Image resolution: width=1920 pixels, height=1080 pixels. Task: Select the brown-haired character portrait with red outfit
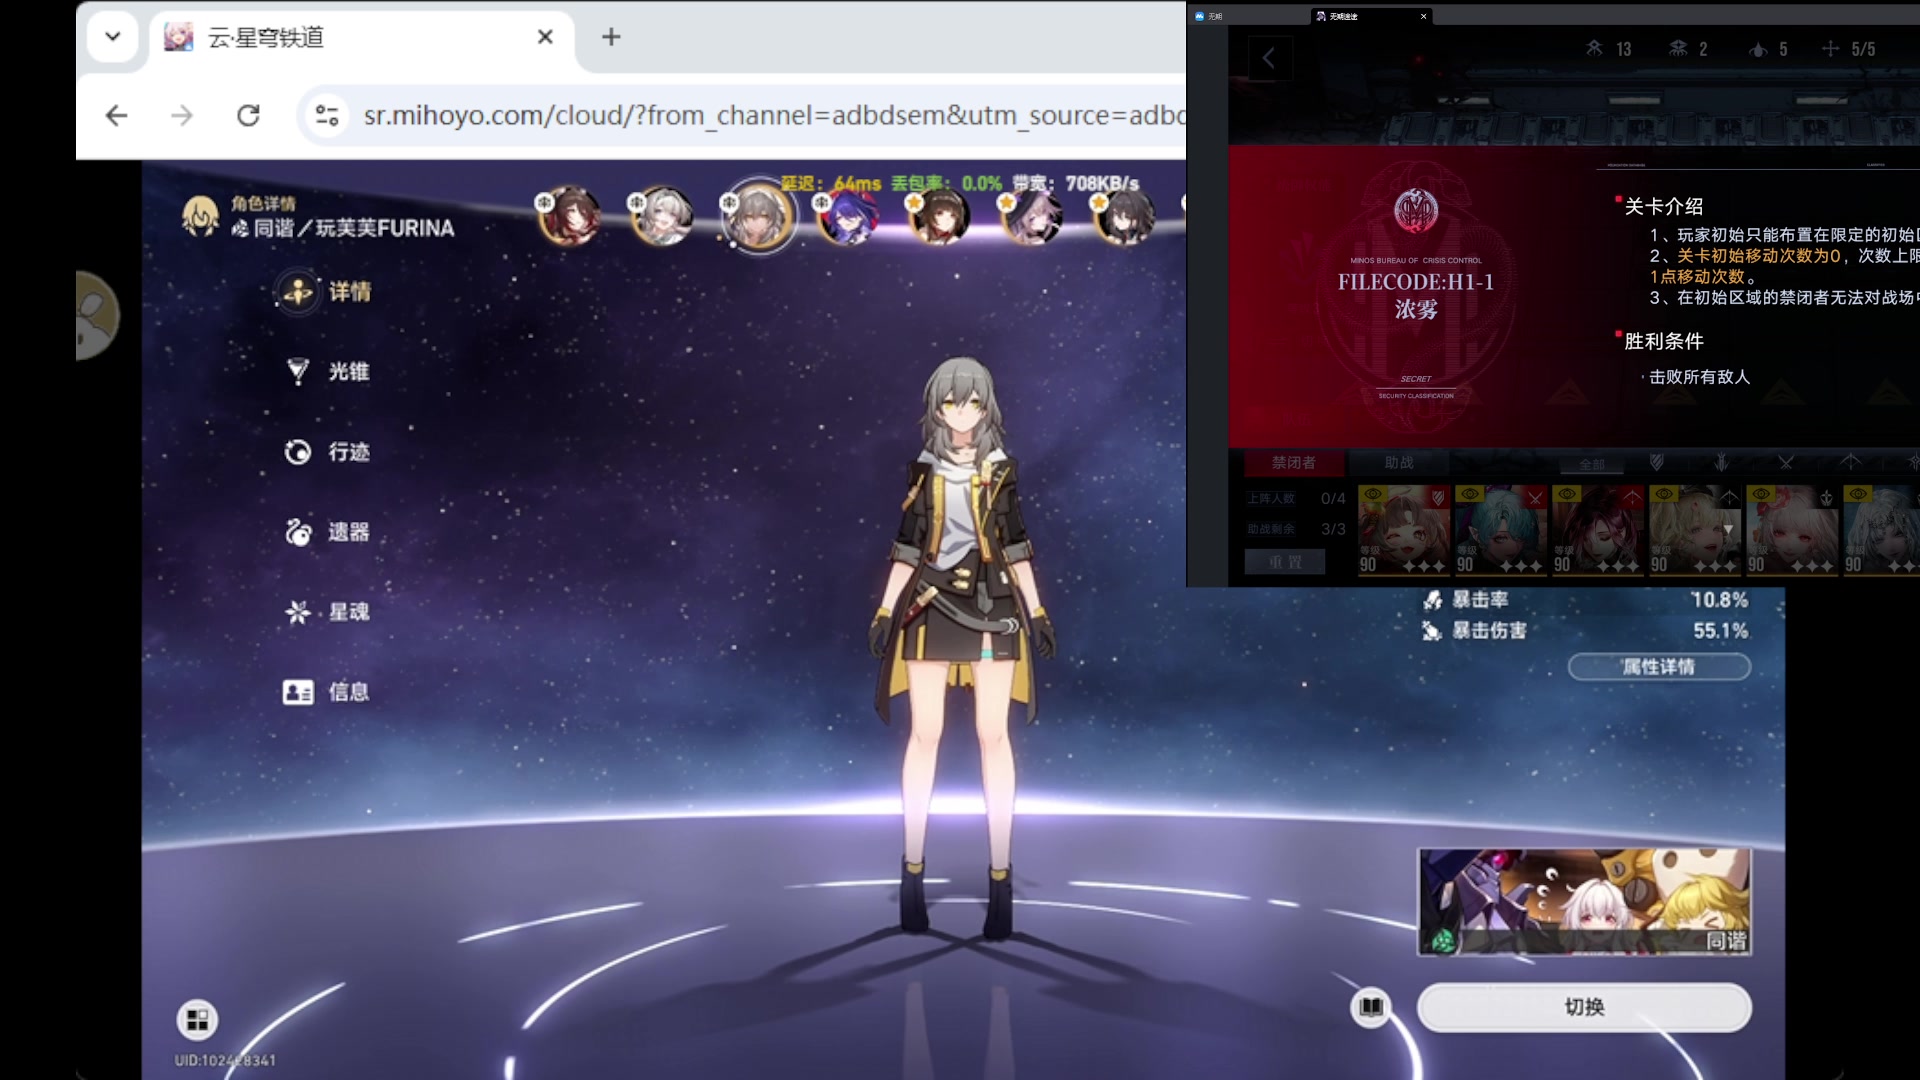click(x=569, y=216)
